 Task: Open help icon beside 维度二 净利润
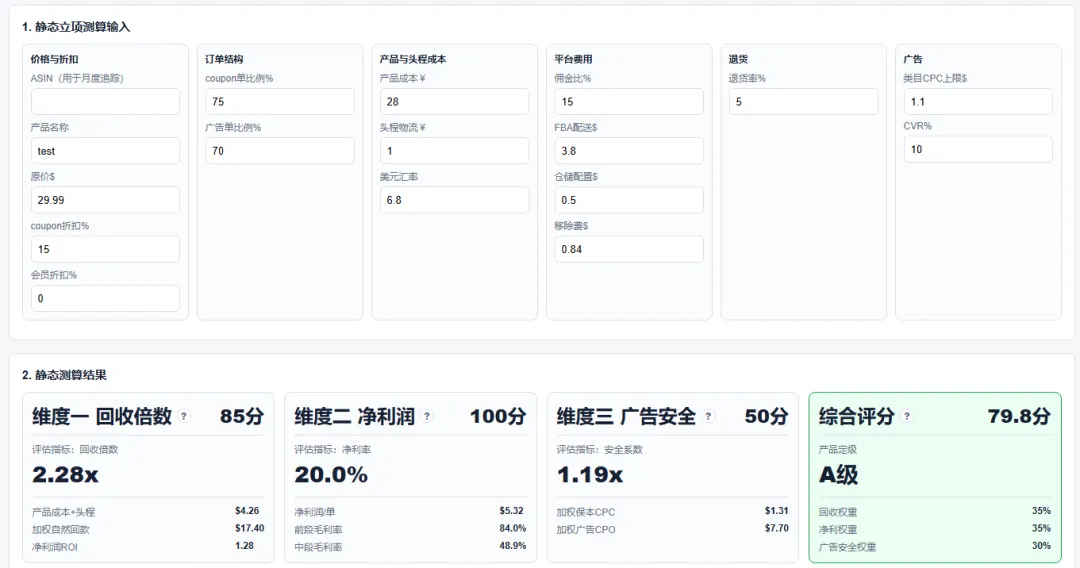point(427,416)
